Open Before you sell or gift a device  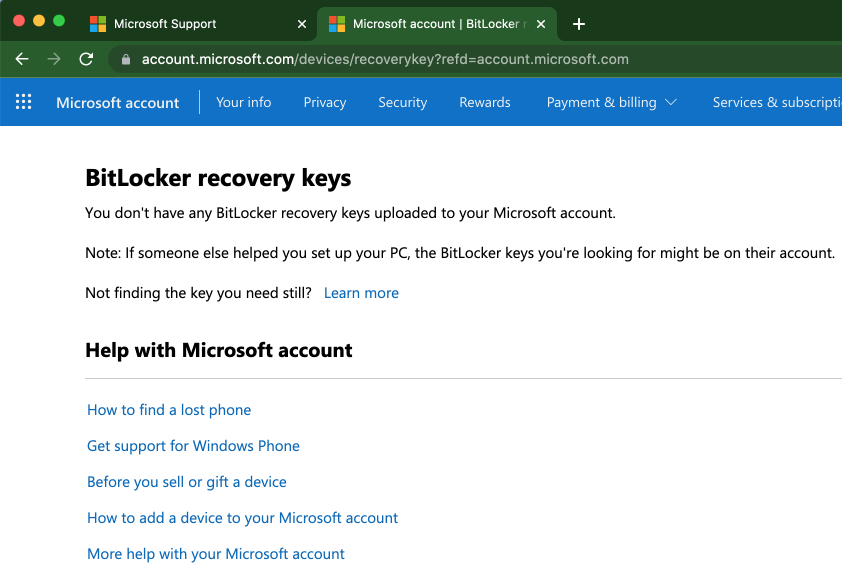(186, 481)
